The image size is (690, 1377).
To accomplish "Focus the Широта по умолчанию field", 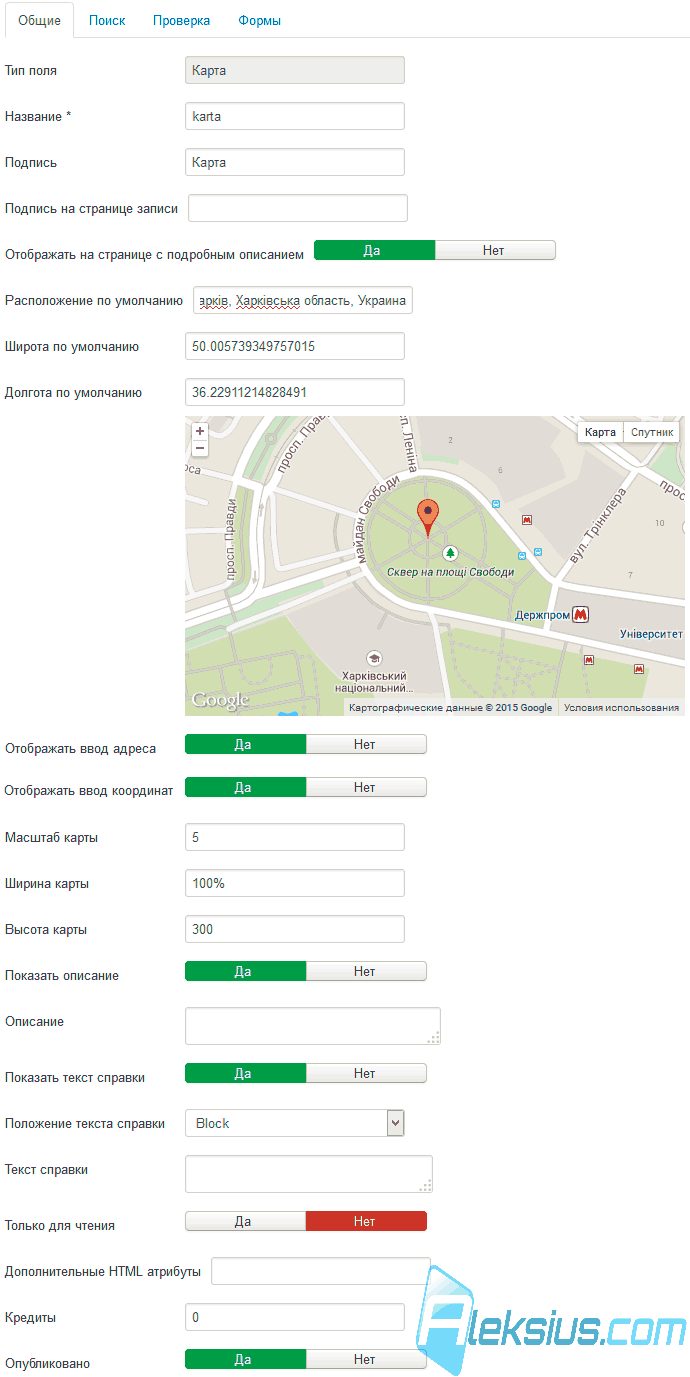I will (295, 346).
